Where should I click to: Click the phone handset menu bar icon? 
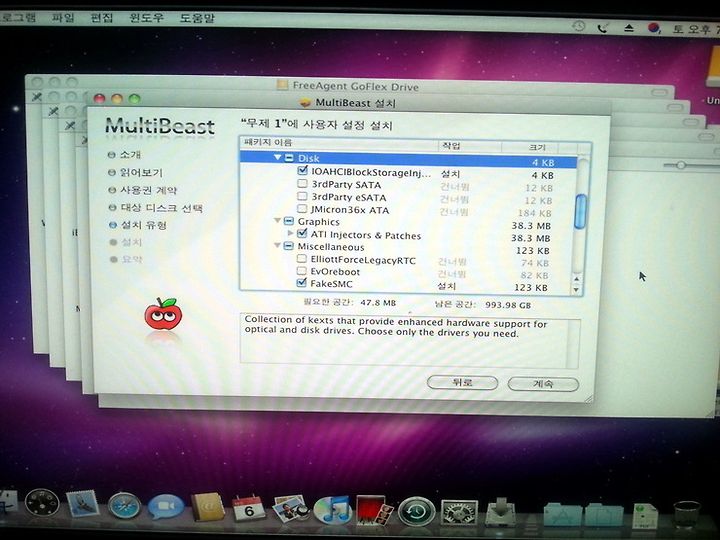(x=603, y=28)
